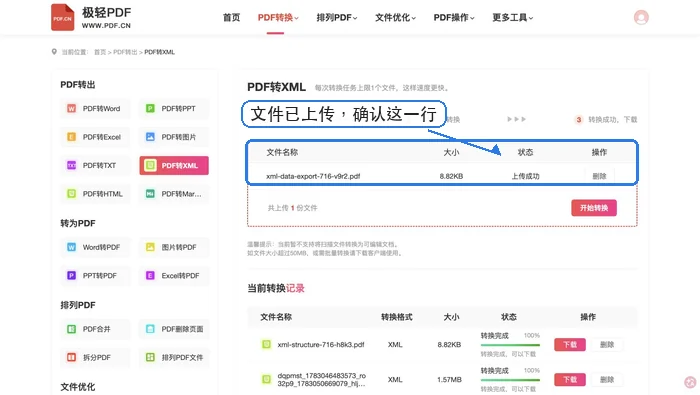700x395 pixels.
Task: Open Word转PDF in the sidebar
Action: 95,247
